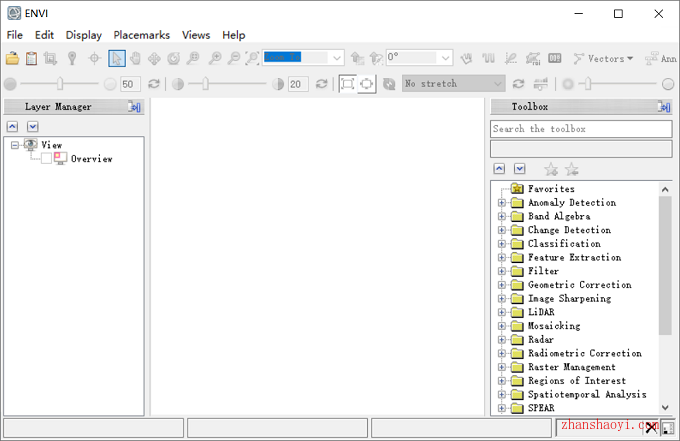
Task: Expand the Radiometric Correction folder
Action: 502,353
